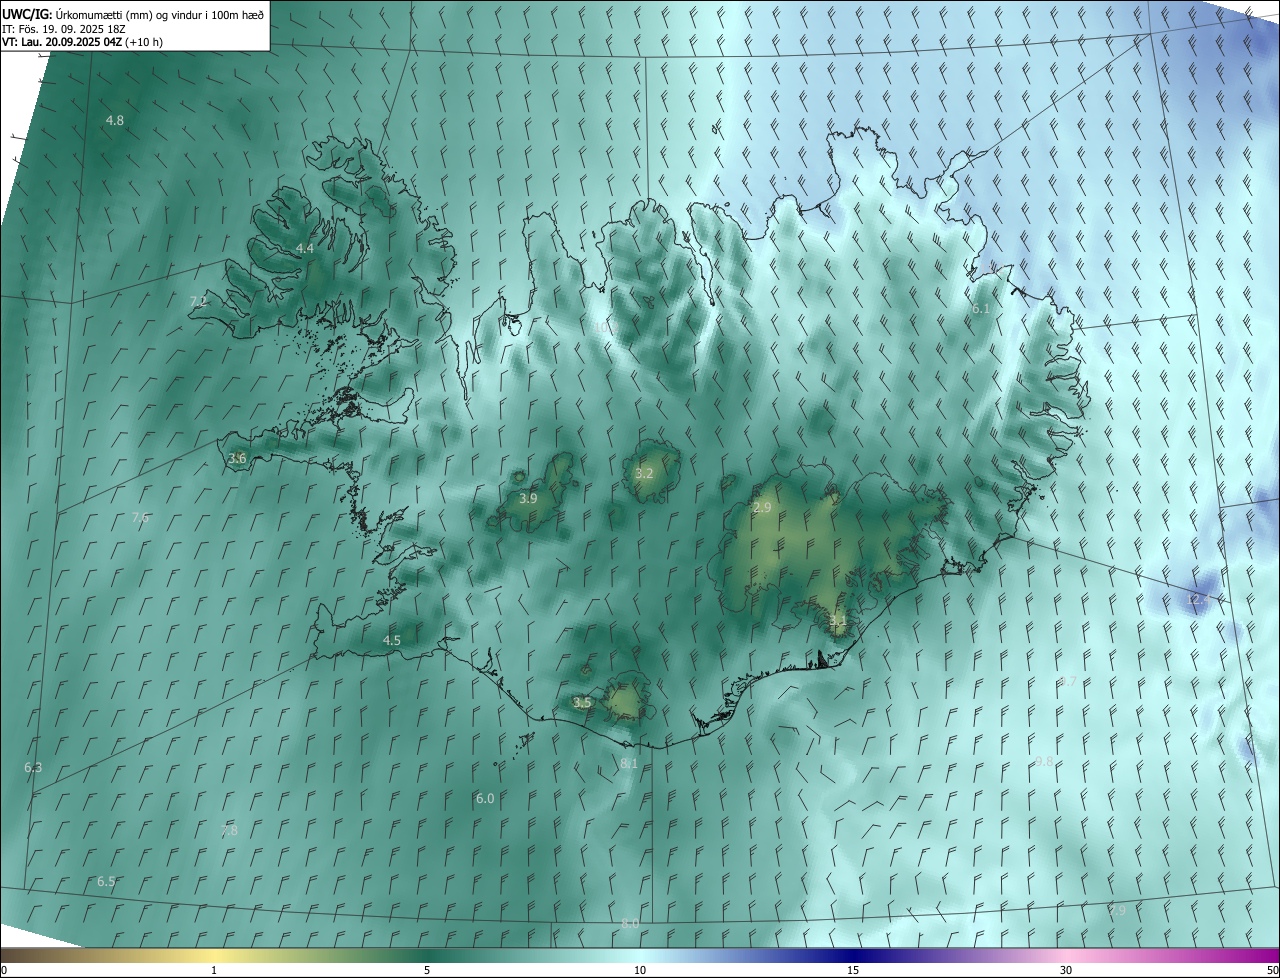
Task: Click the 1 tick on the color scale
Action: (214, 970)
